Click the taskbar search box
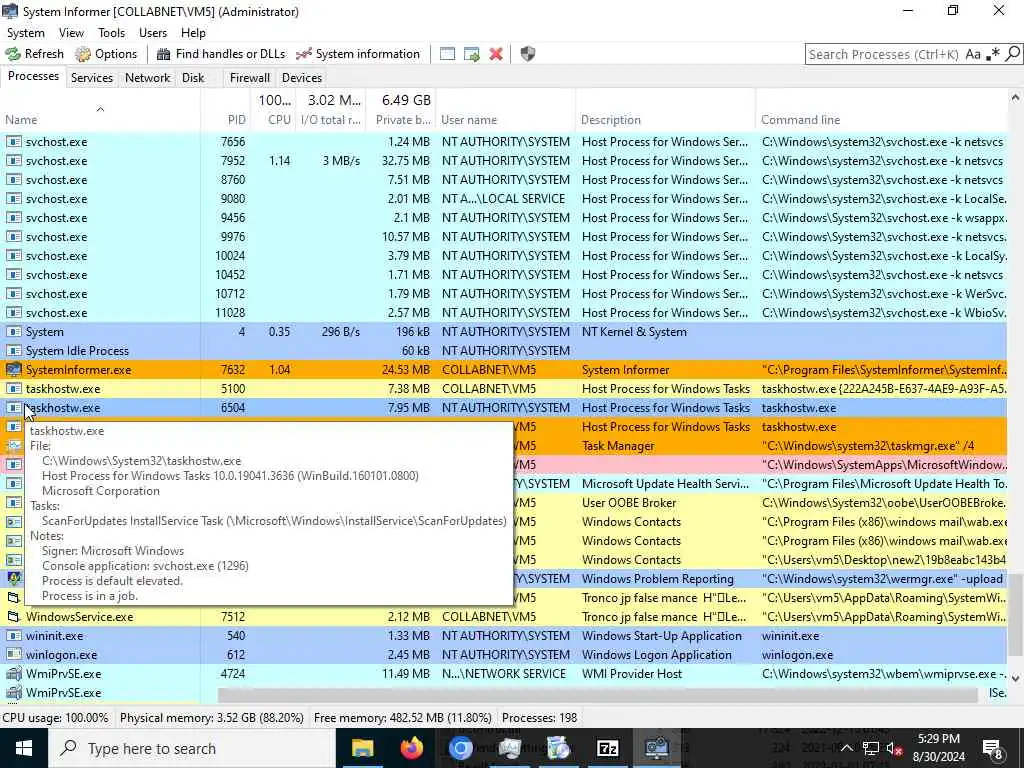The width and height of the screenshot is (1024, 768). [x=192, y=748]
